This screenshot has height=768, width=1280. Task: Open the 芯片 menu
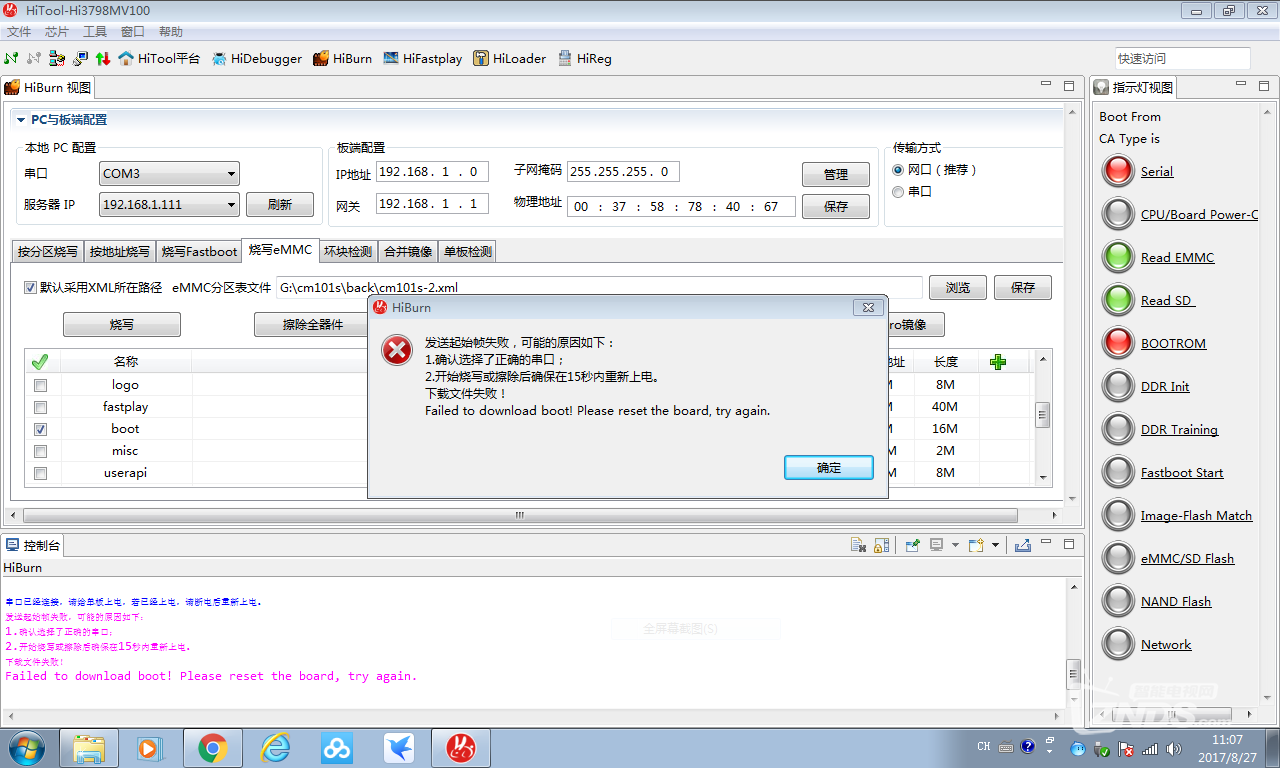57,32
